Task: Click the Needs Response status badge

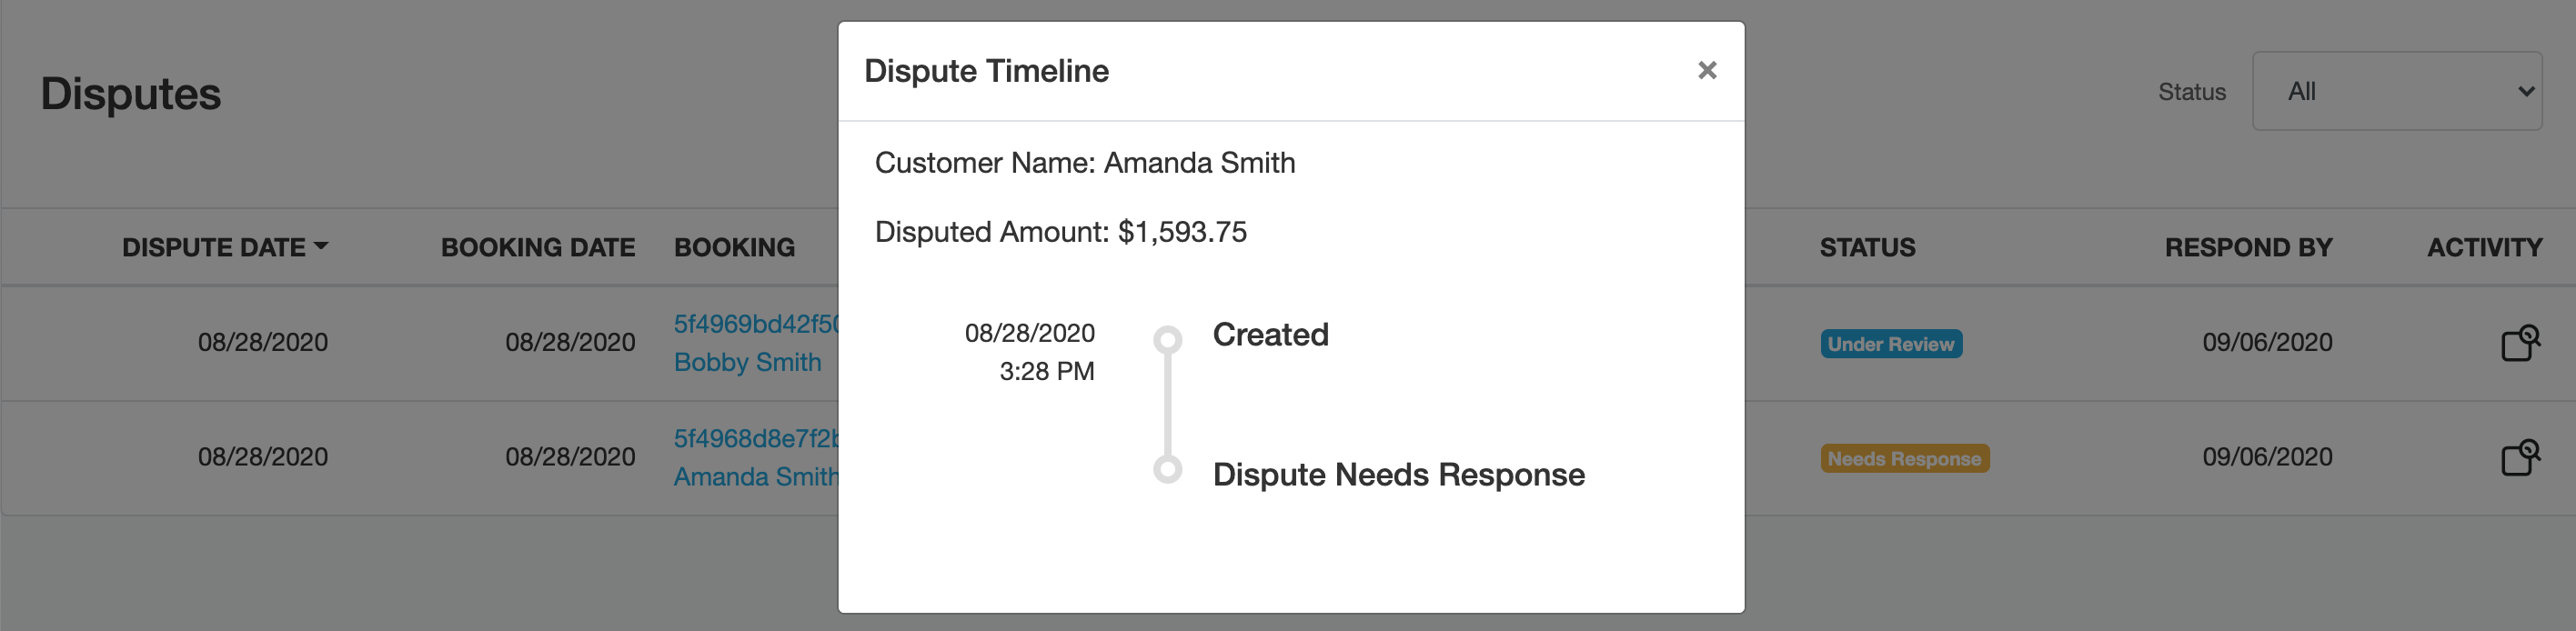Action: 1904,459
